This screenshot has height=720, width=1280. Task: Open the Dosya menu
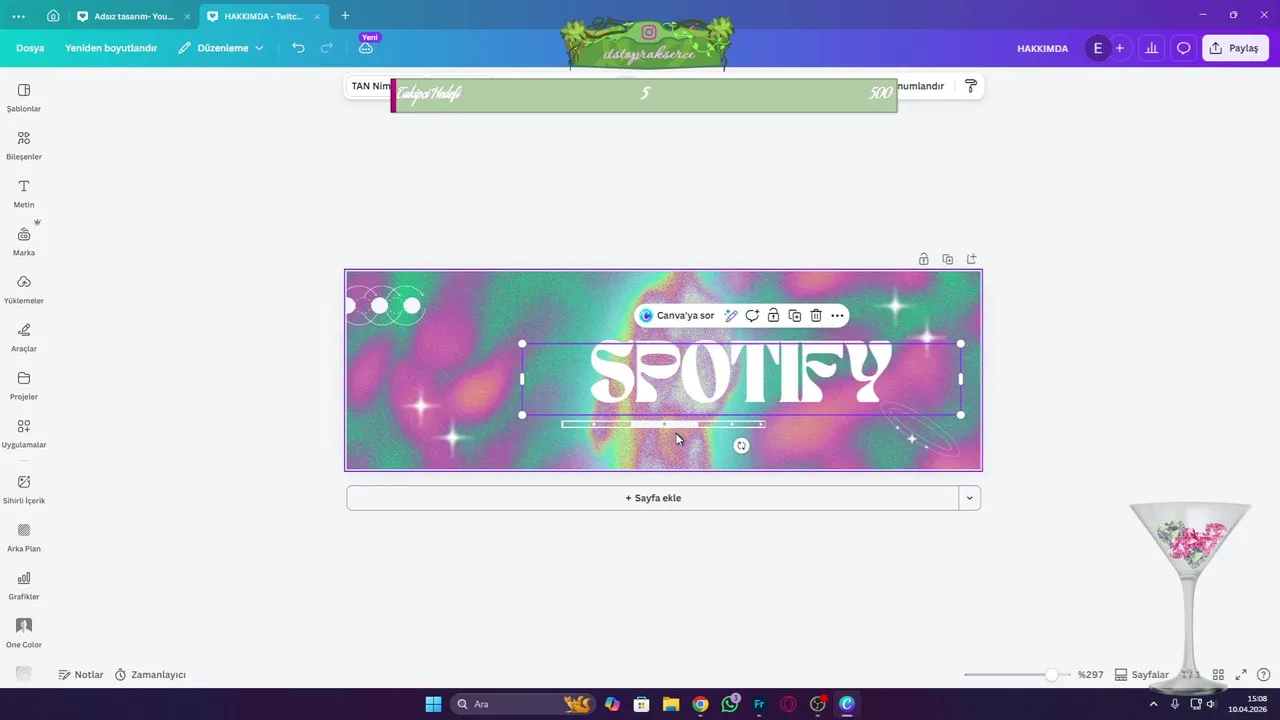(30, 48)
